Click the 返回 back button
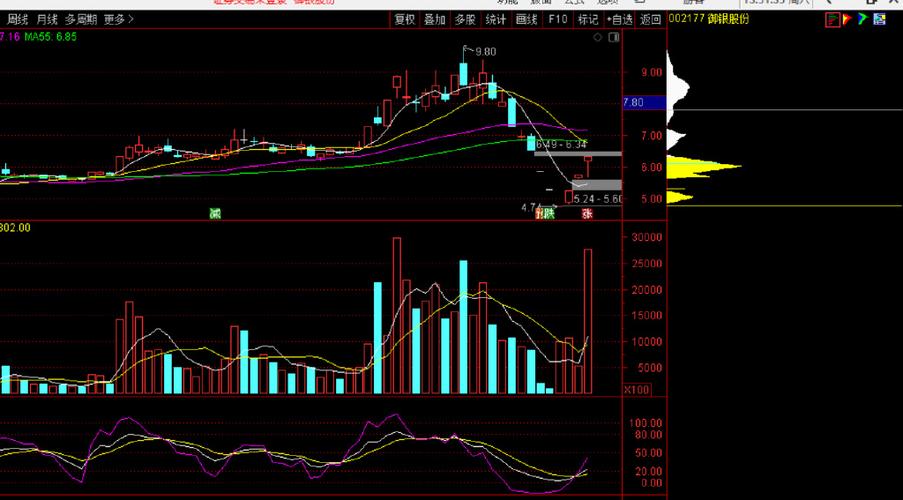Screen dimensions: 903x500 651,20
